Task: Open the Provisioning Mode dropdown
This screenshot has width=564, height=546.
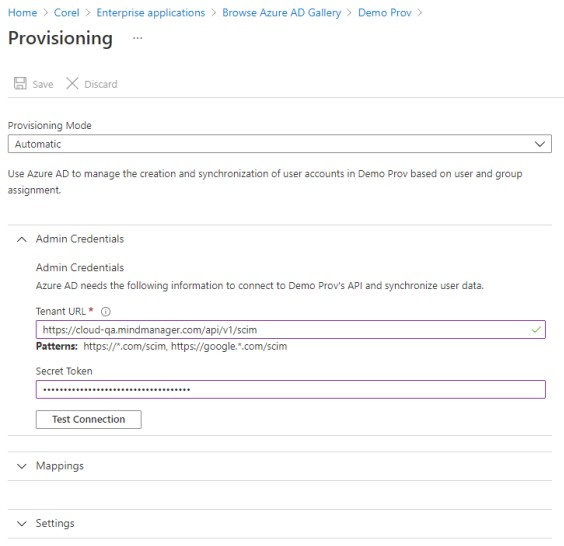Action: coord(279,144)
